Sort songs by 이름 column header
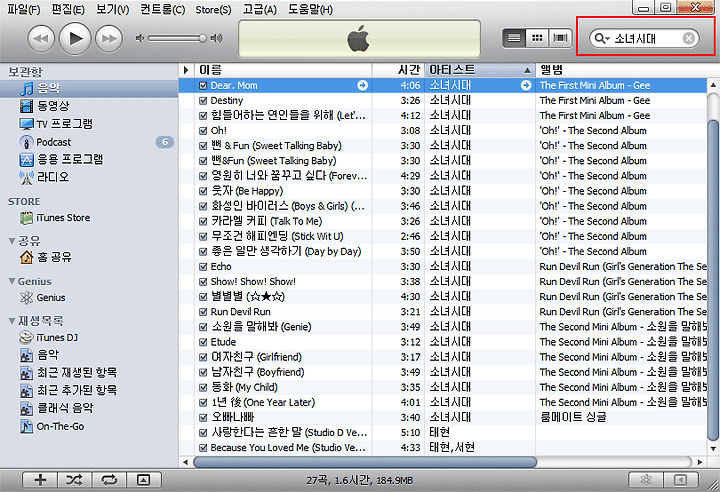Screen dimensions: 720x492 click(x=283, y=70)
